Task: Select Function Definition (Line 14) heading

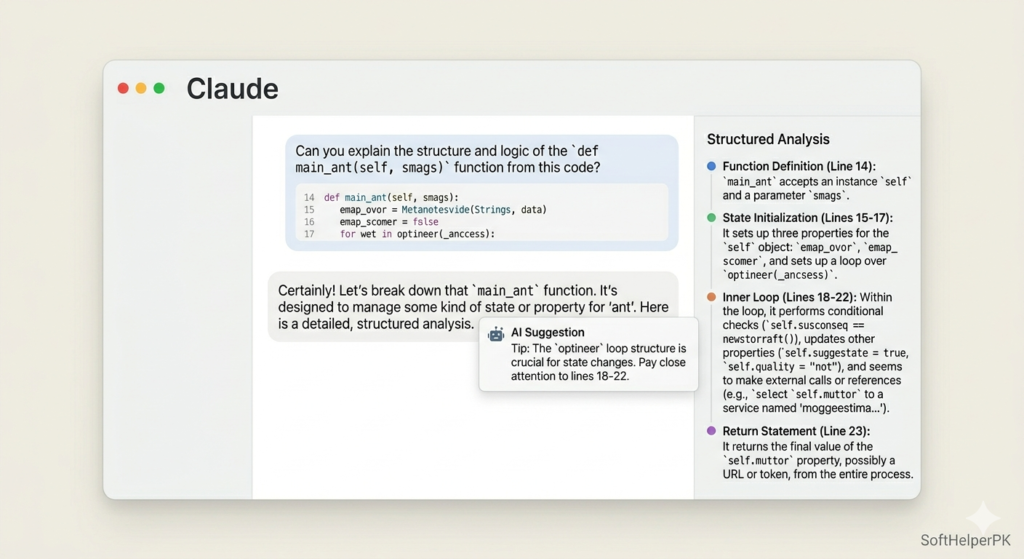Action: (799, 167)
